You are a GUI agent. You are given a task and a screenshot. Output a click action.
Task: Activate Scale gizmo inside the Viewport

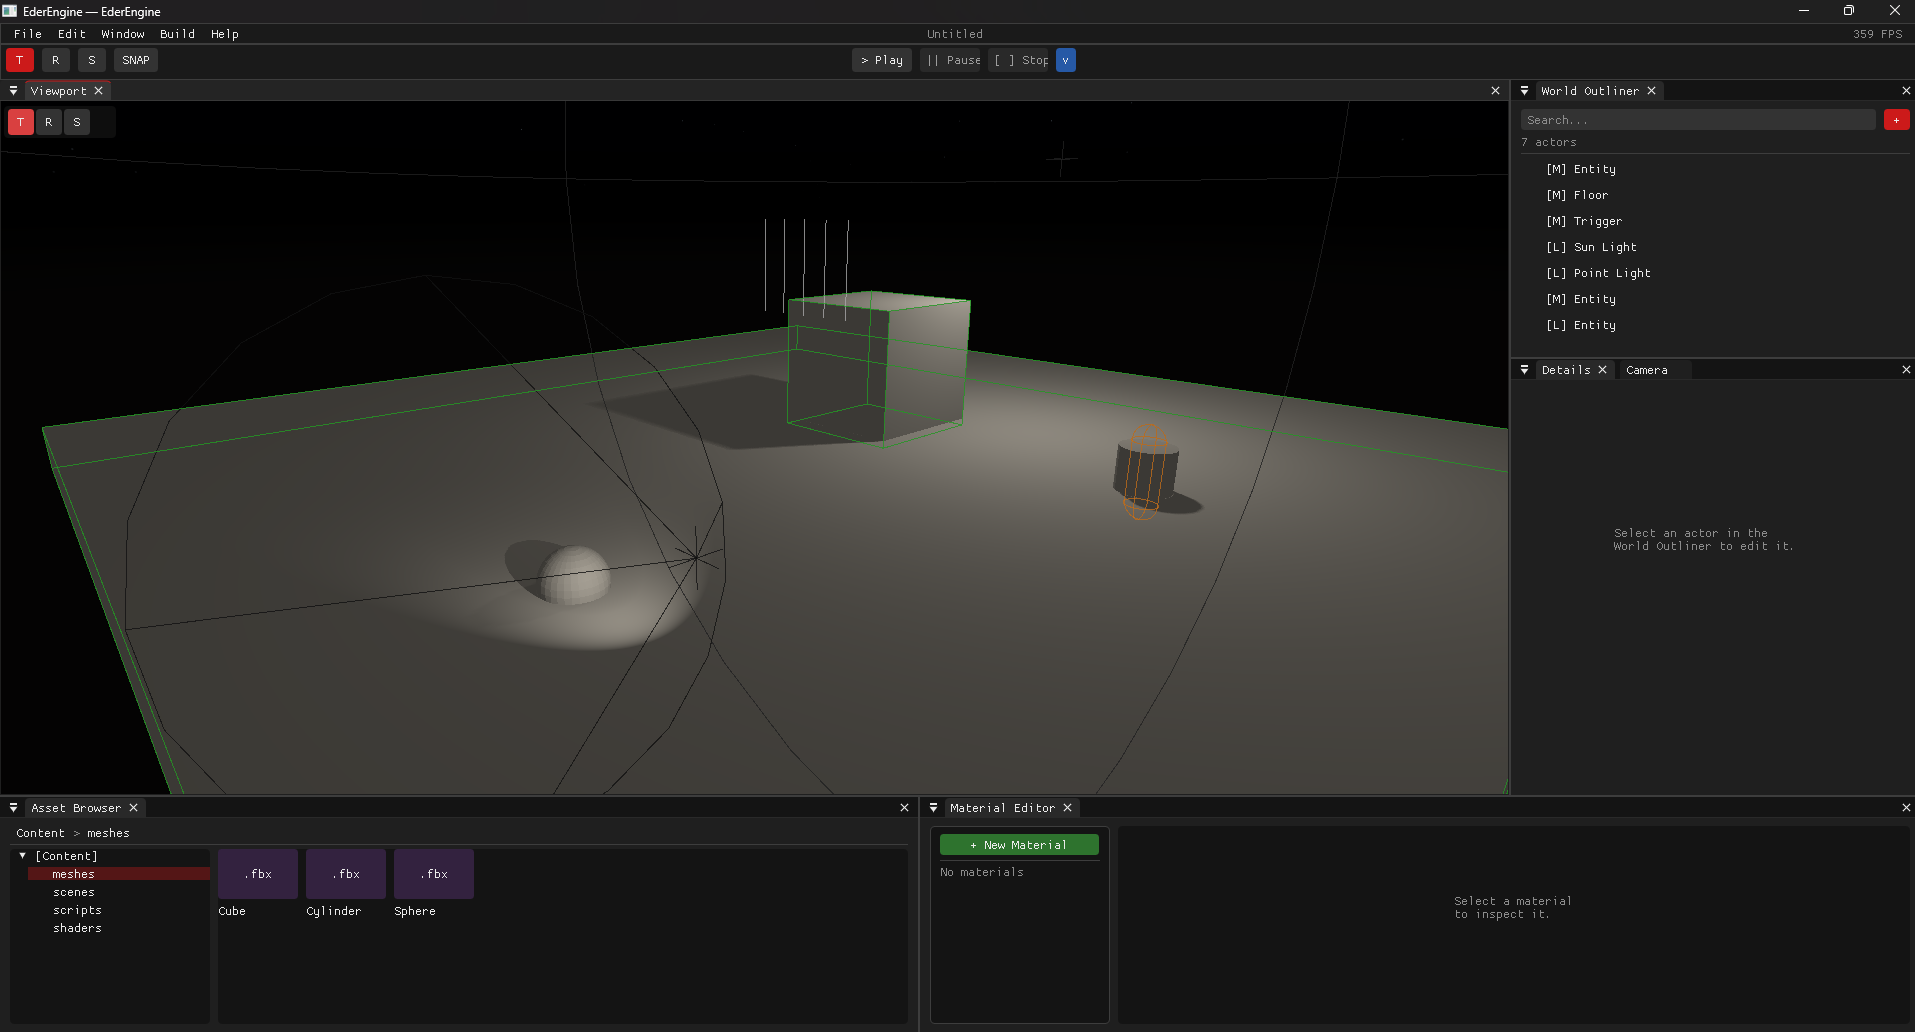tap(77, 122)
